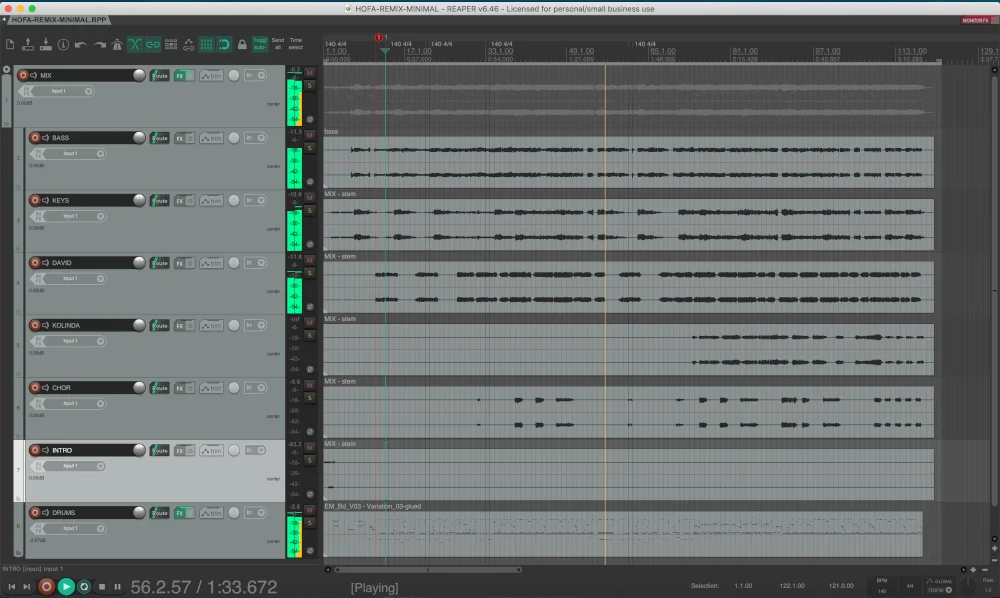Click the Time select toolbar button
1000x598 pixels.
click(296, 44)
